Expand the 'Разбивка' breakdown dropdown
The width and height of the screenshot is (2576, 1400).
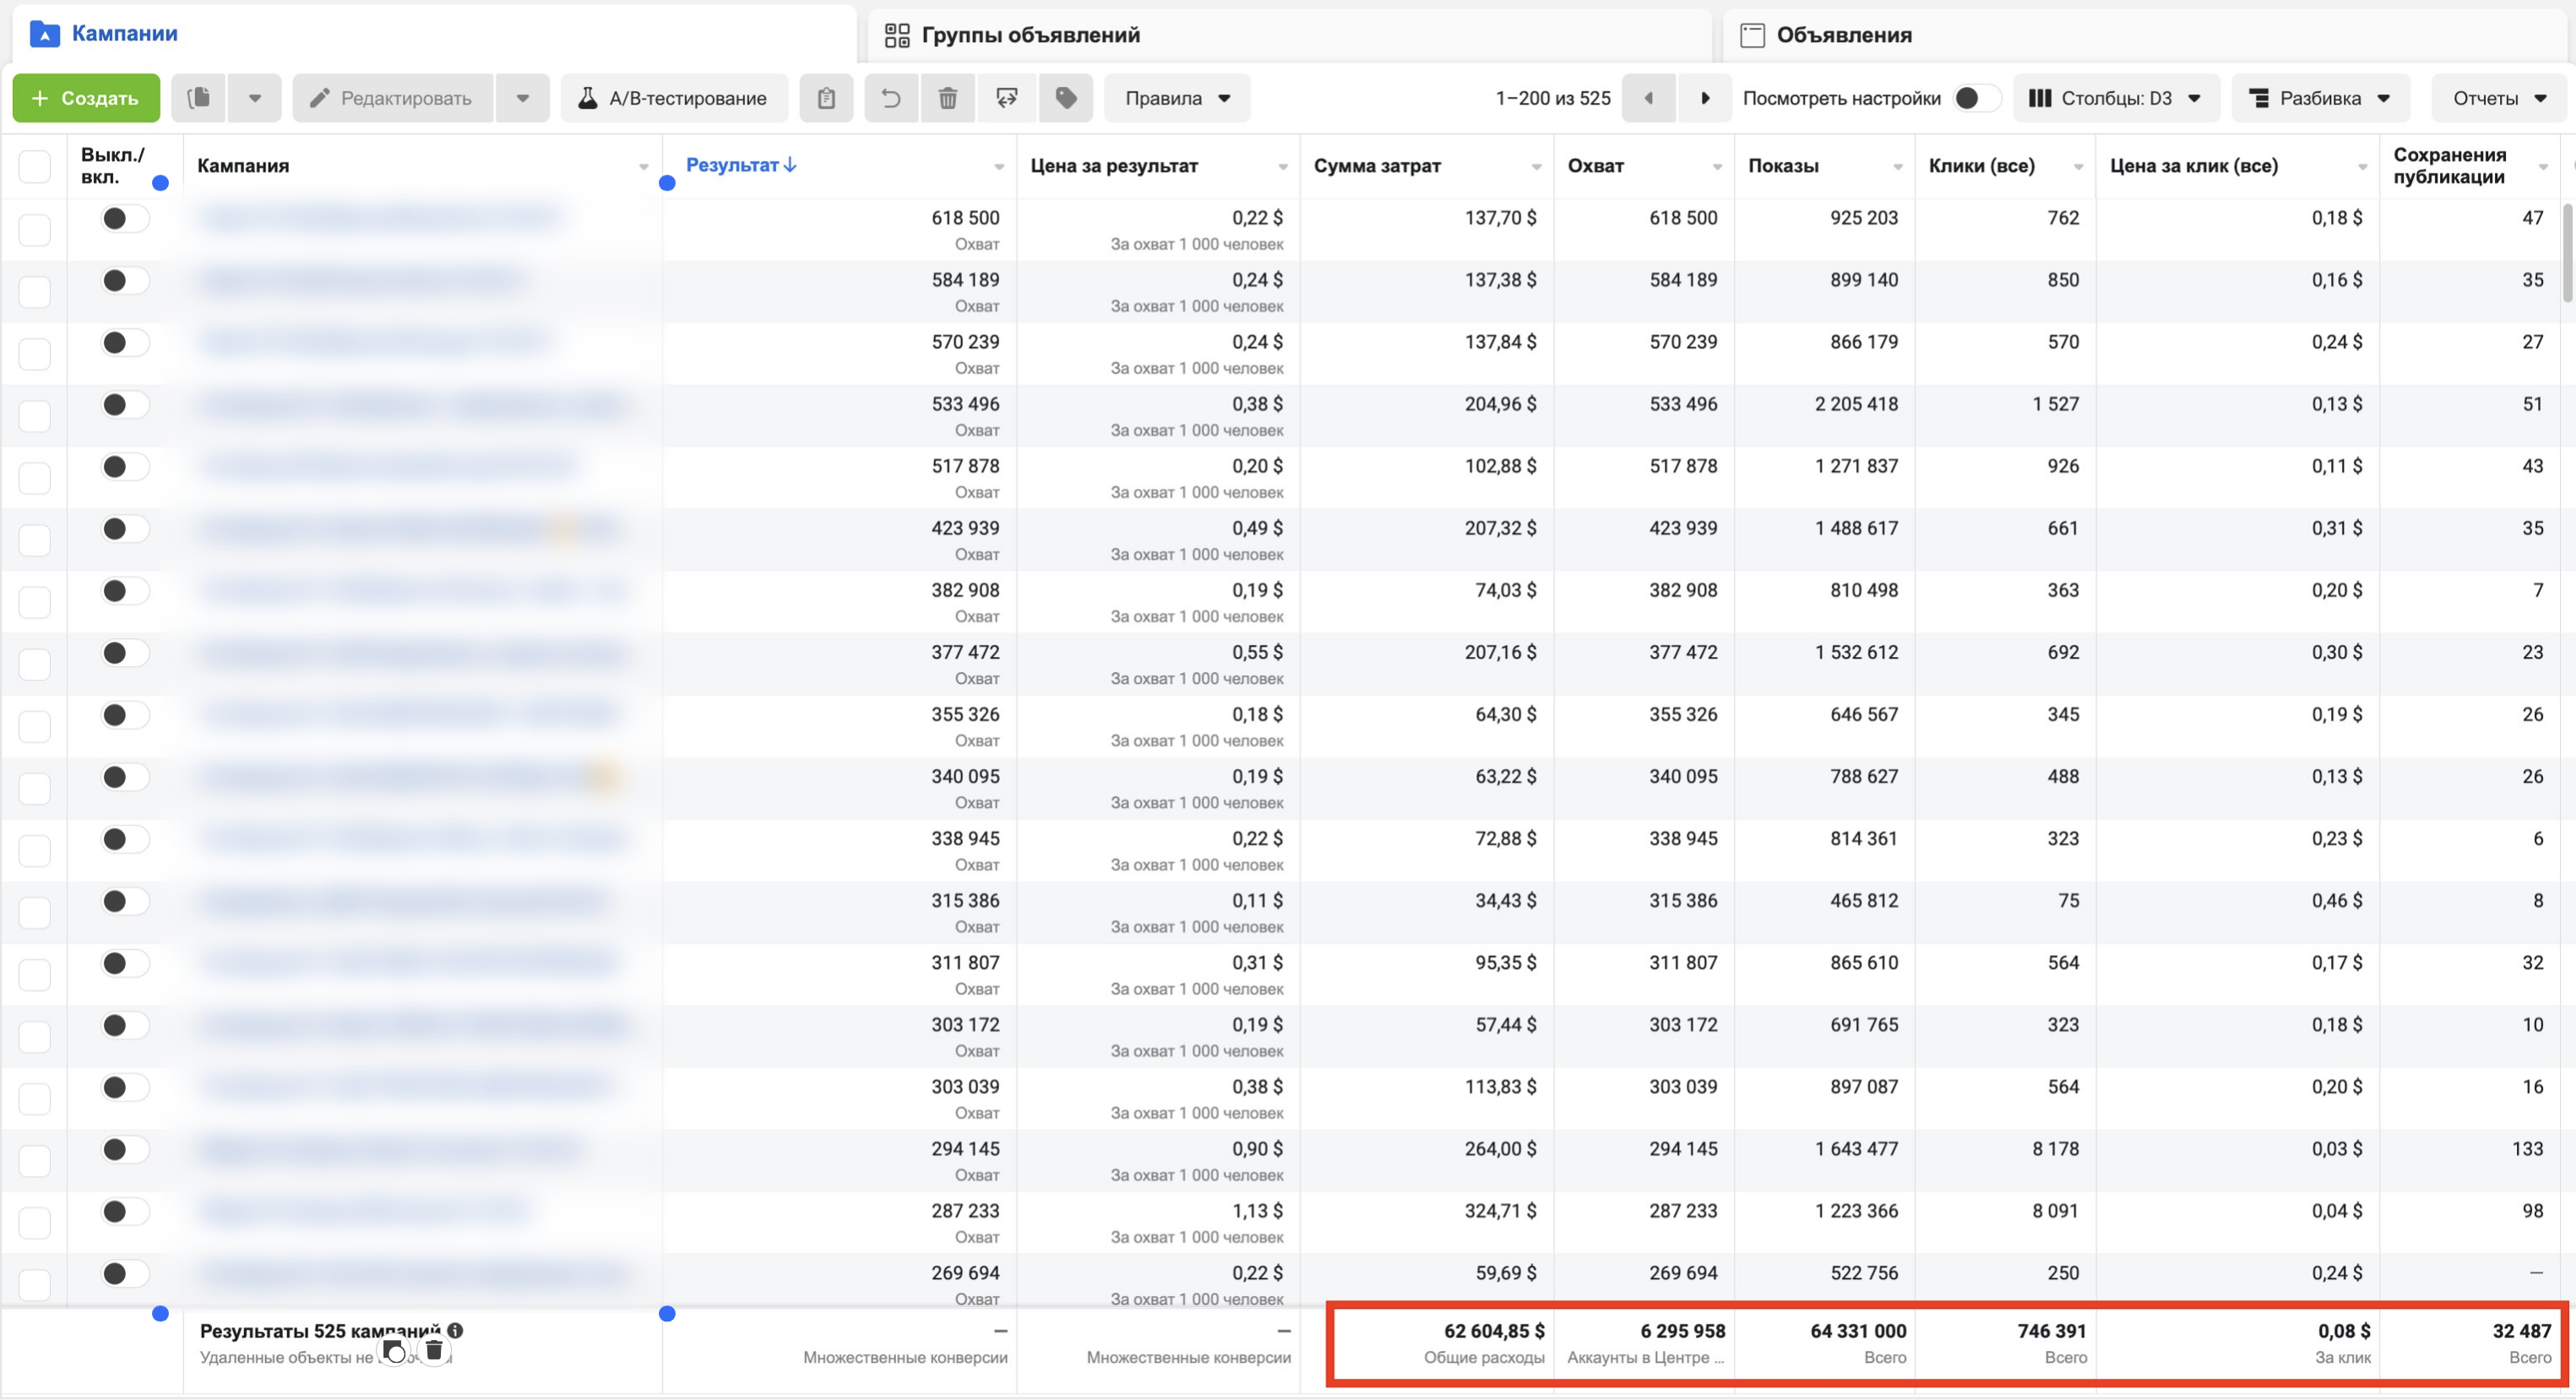2320,98
